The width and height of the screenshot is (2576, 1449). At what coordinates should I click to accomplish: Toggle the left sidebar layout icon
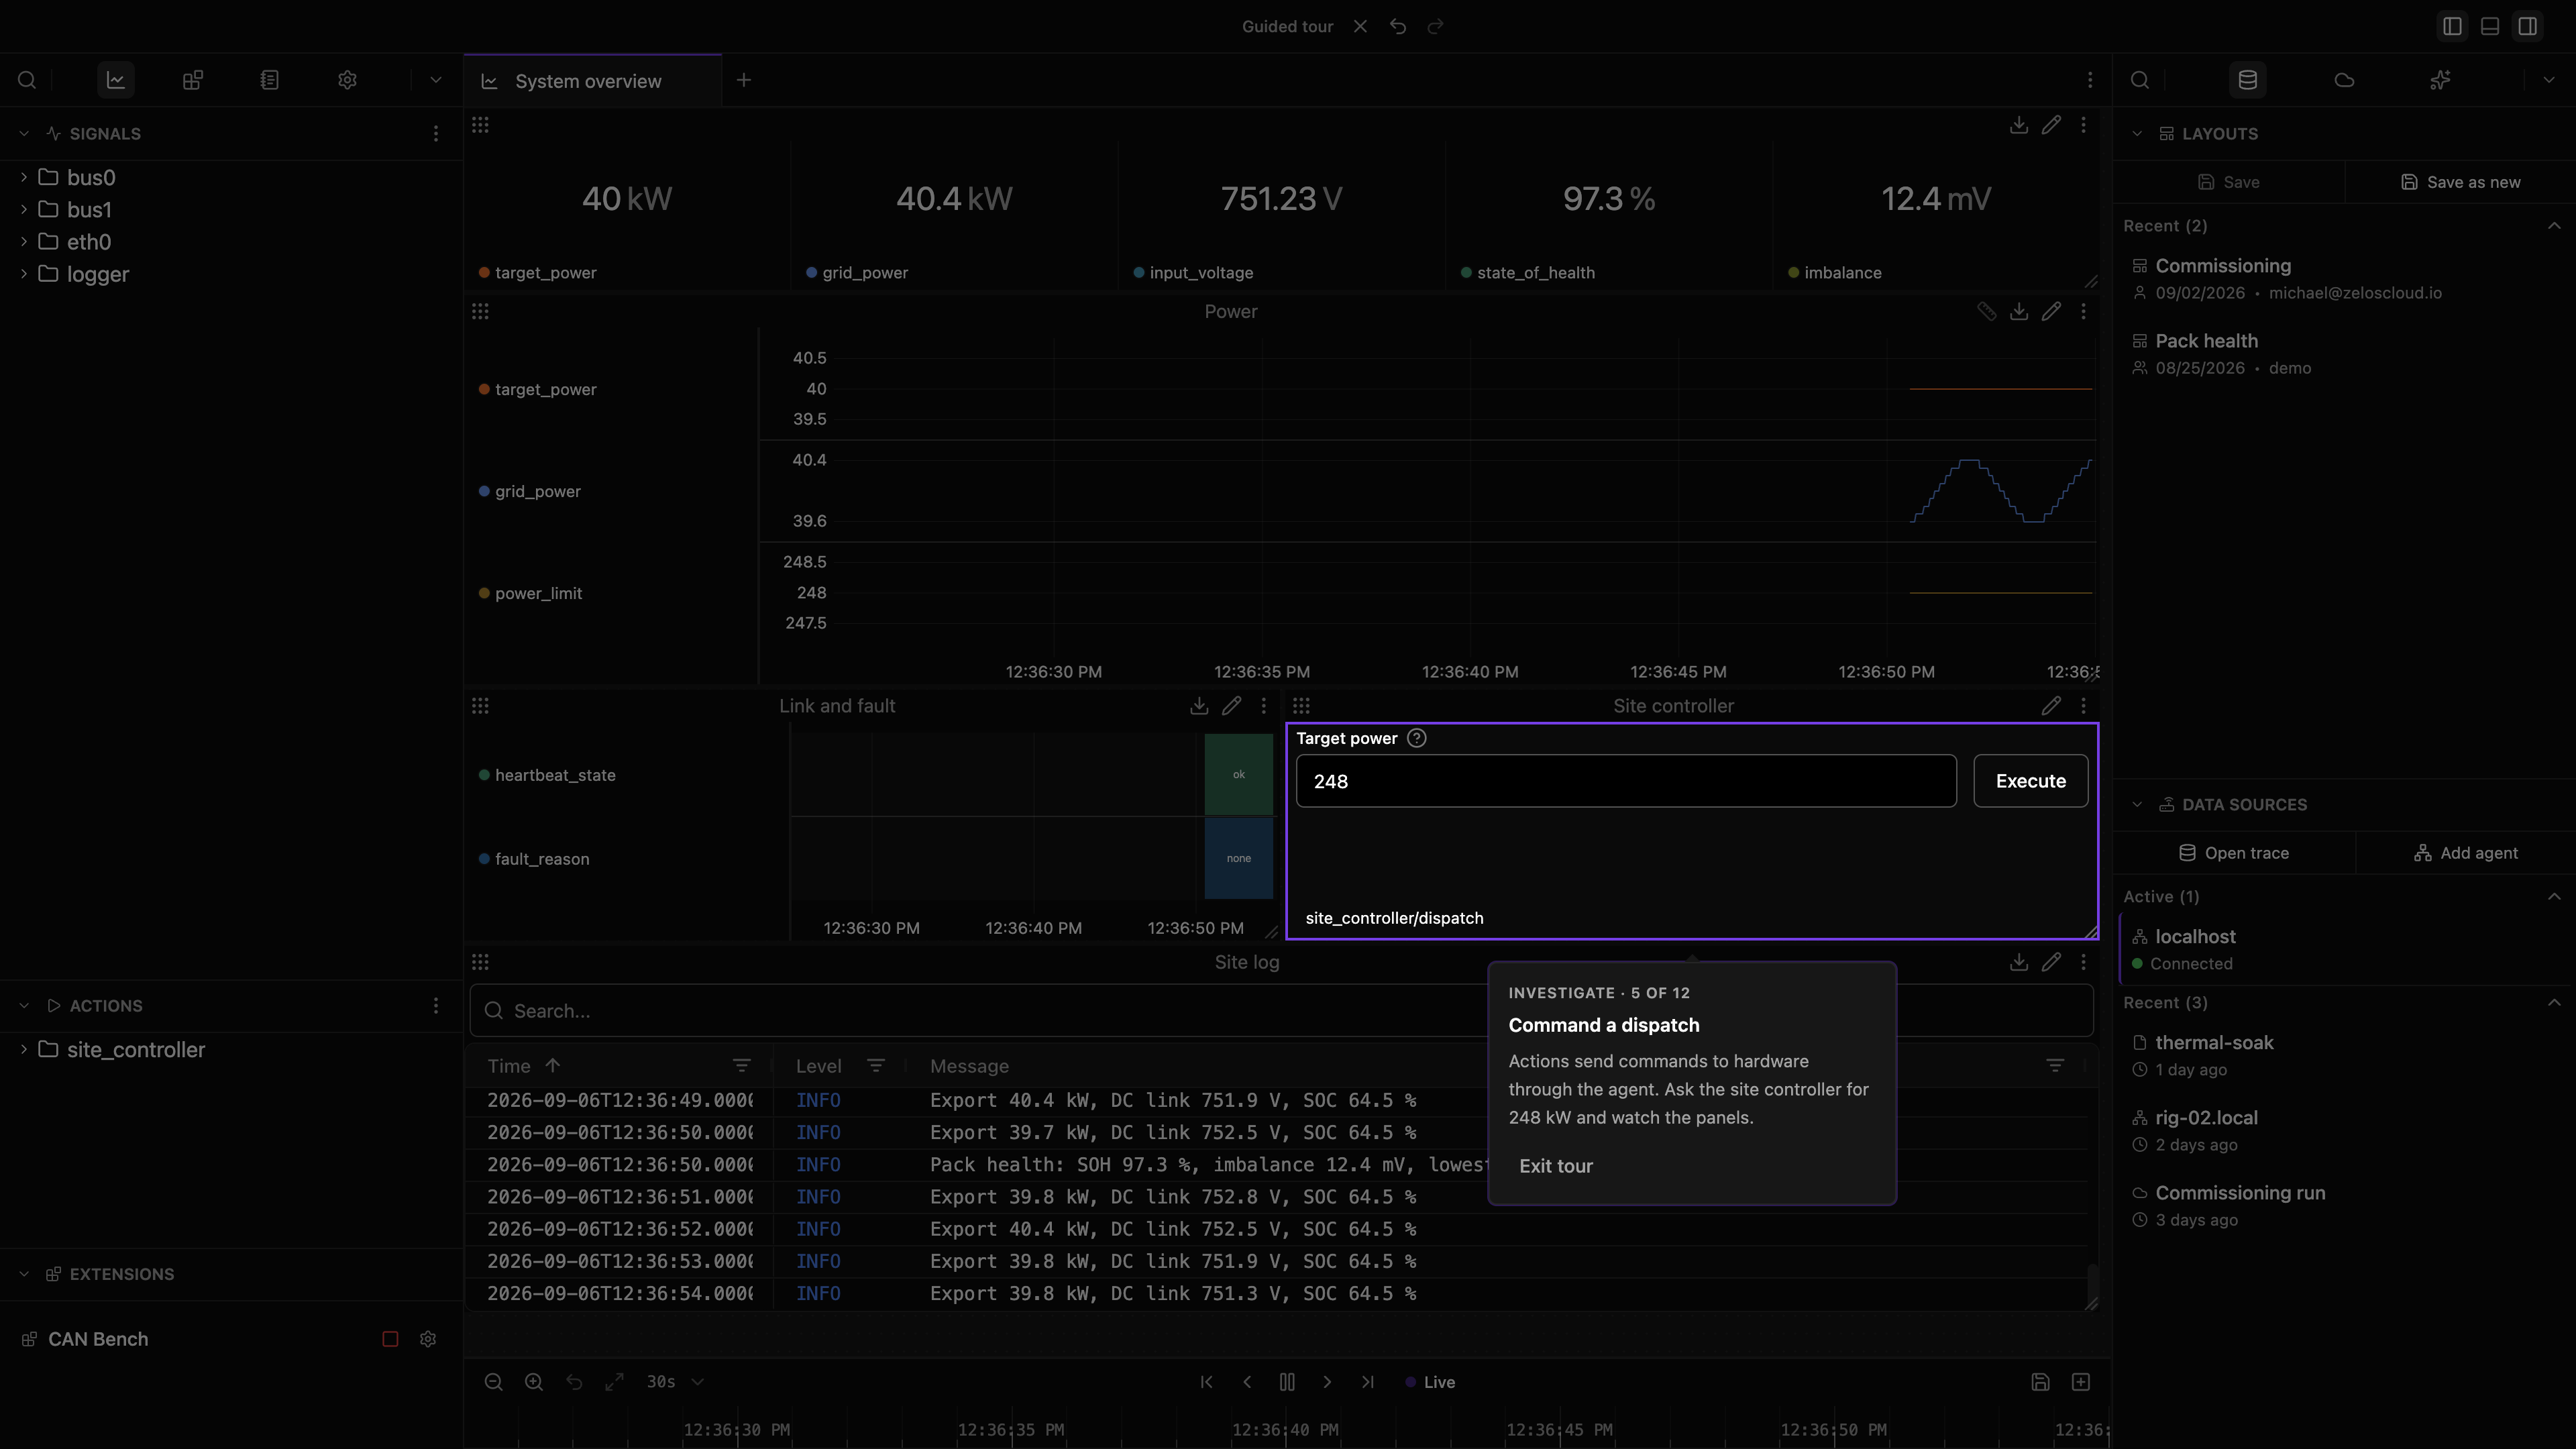click(2452, 27)
